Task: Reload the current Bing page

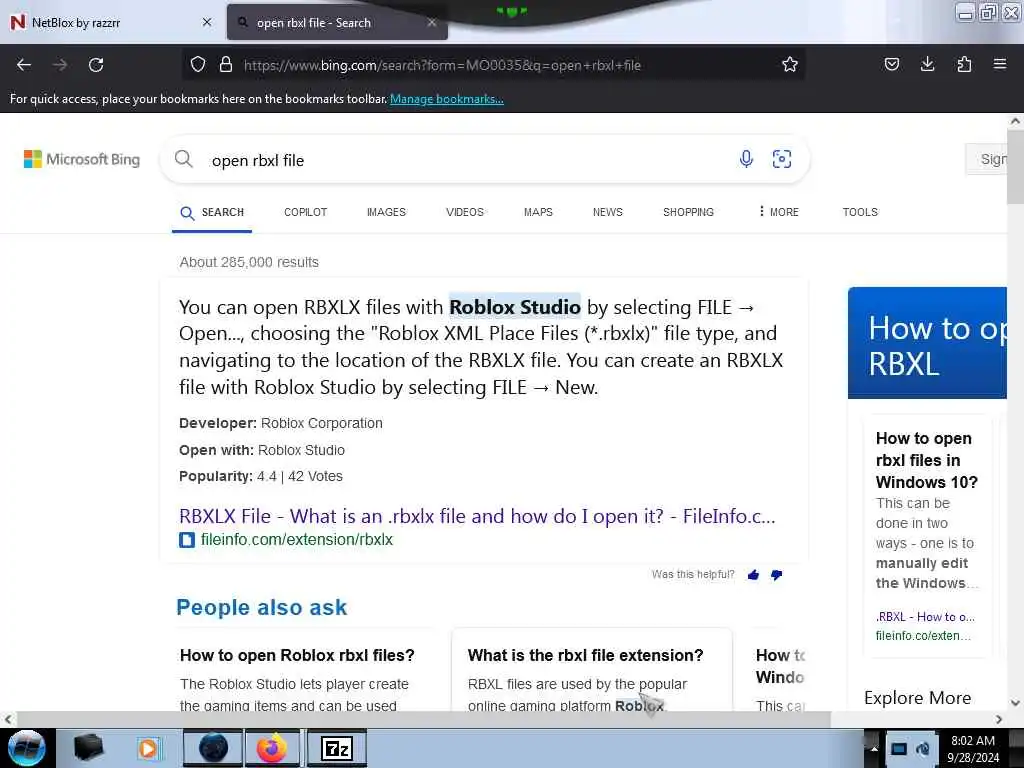Action: 96,65
